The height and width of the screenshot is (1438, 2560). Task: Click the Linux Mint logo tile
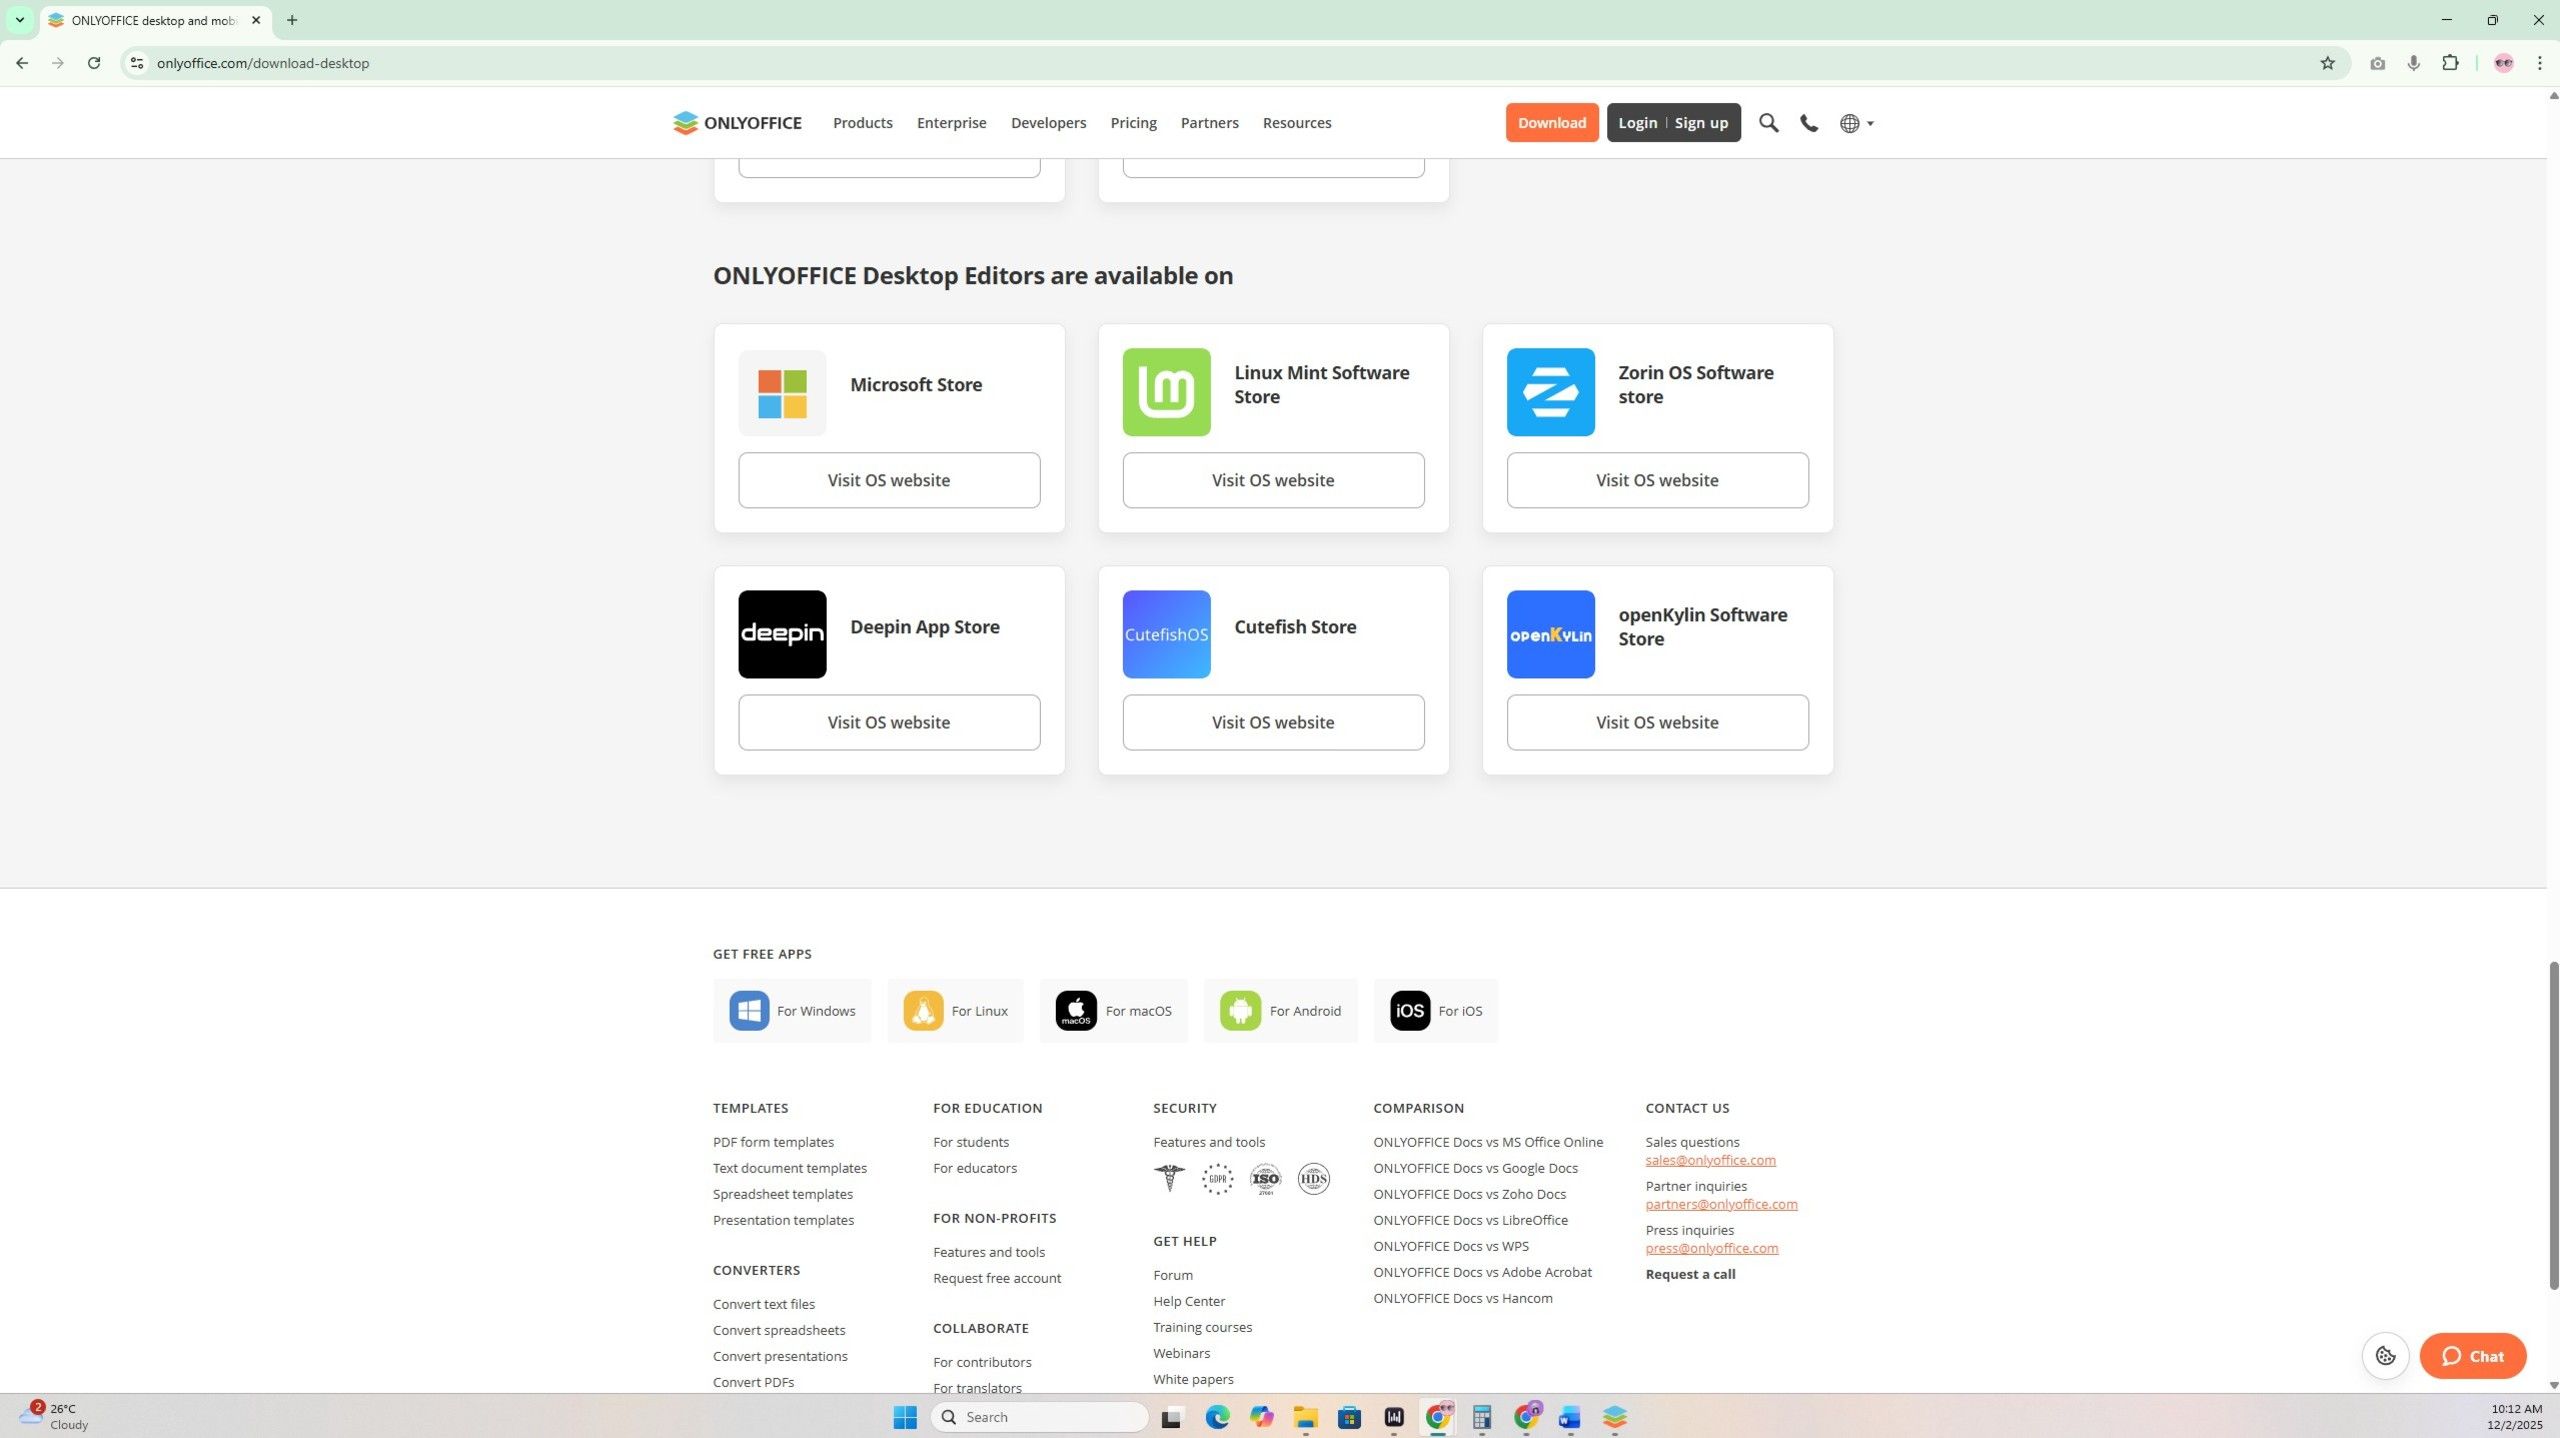1166,392
